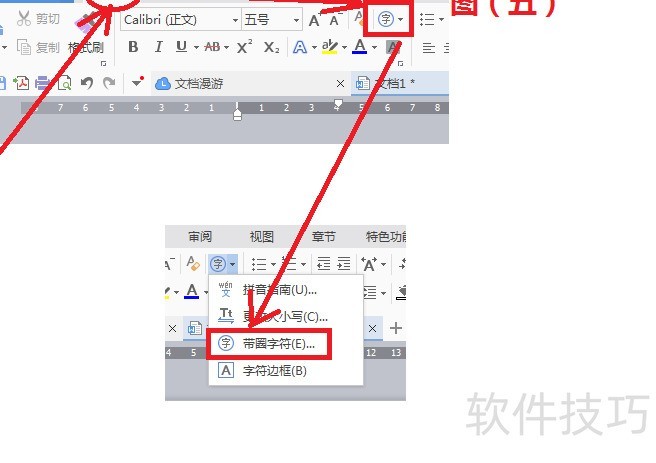Click the print preview icon
656x463 pixels.
(64, 83)
